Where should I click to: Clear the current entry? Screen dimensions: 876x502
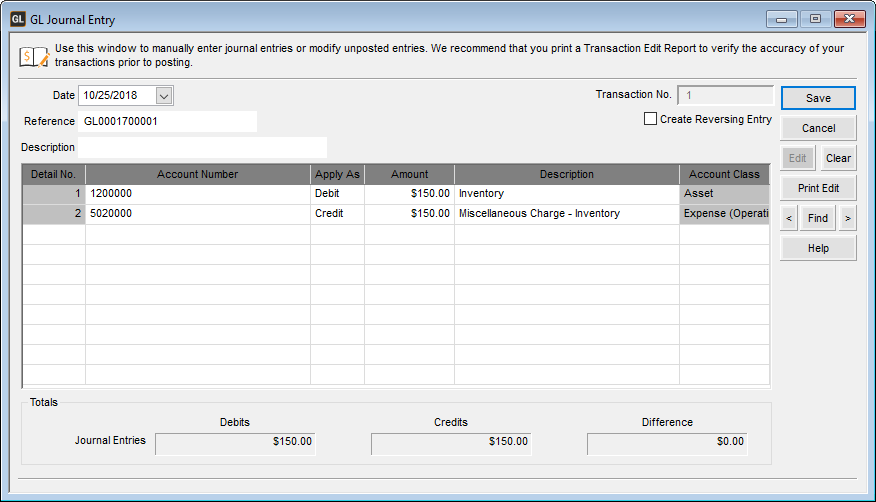[838, 158]
